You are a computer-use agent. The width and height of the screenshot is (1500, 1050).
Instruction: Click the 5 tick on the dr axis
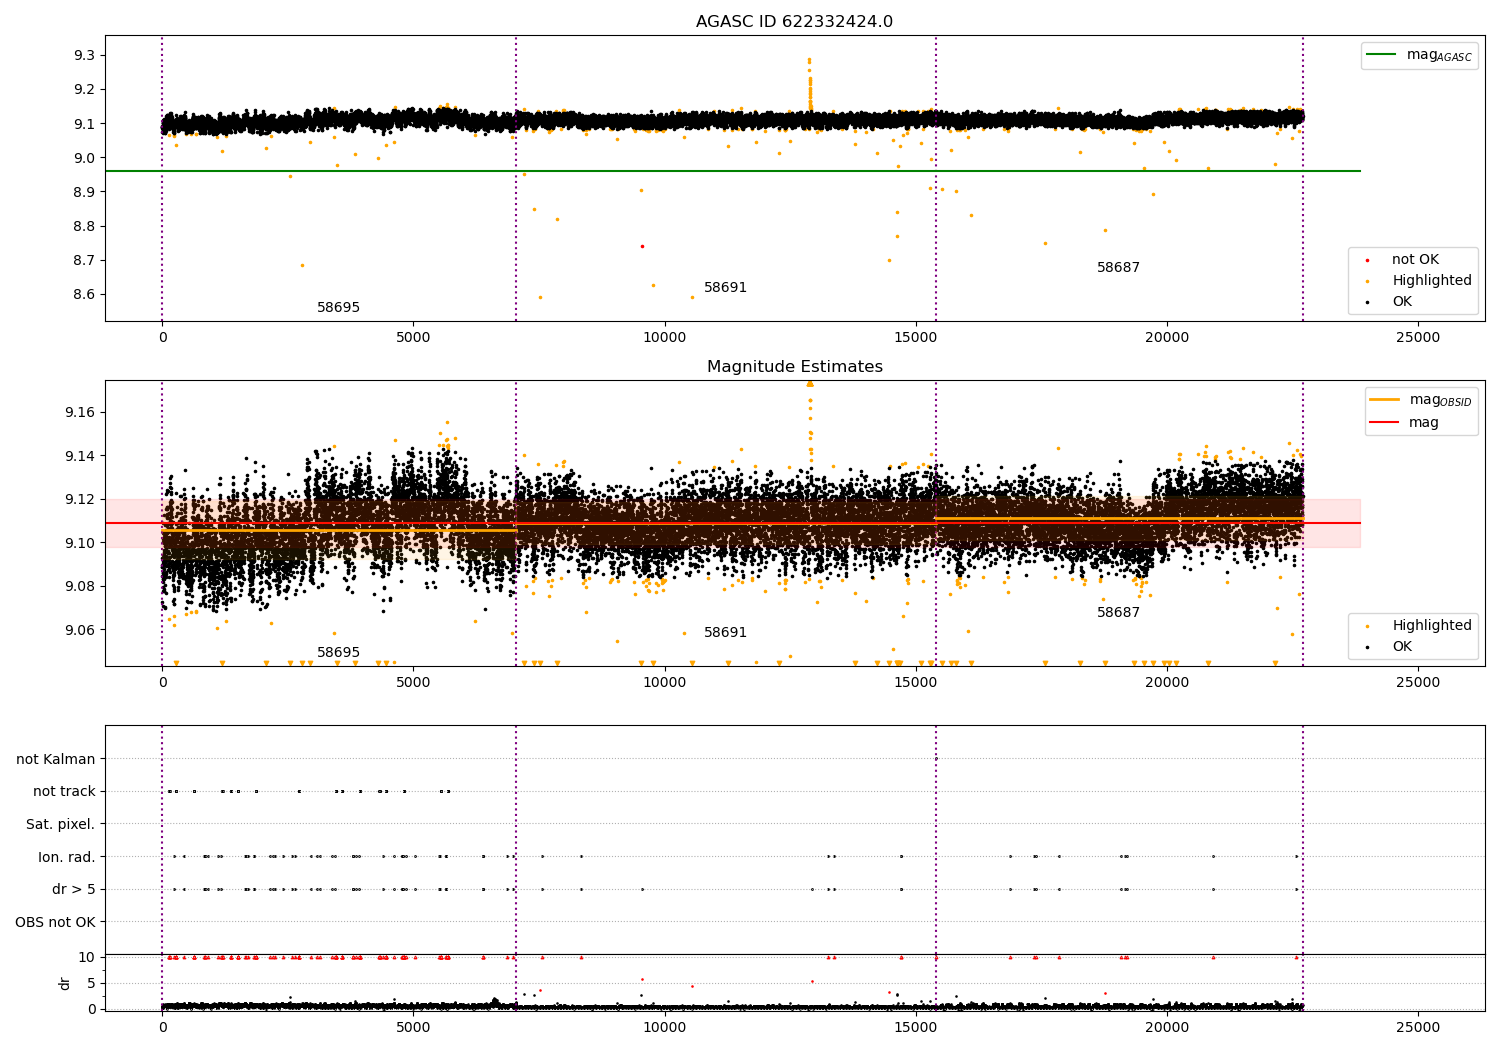coord(91,984)
